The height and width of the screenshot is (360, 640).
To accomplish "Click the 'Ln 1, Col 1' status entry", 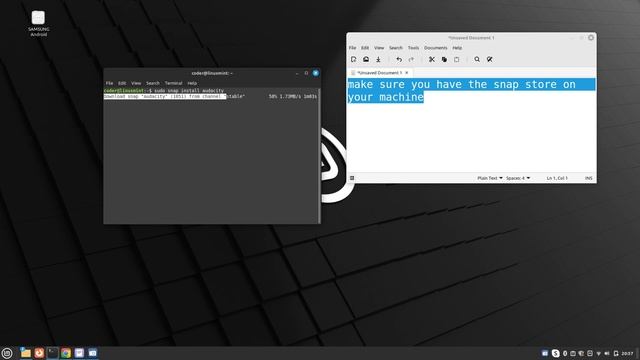I will [557, 178].
